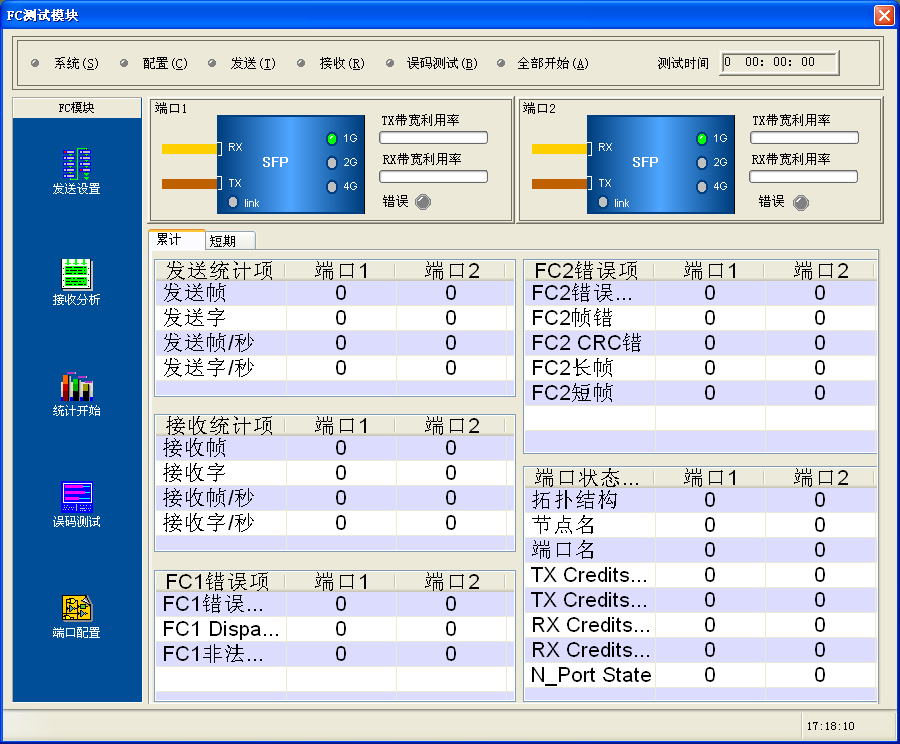Click the status bar clock 17:18:10
The height and width of the screenshot is (744, 900).
(831, 726)
